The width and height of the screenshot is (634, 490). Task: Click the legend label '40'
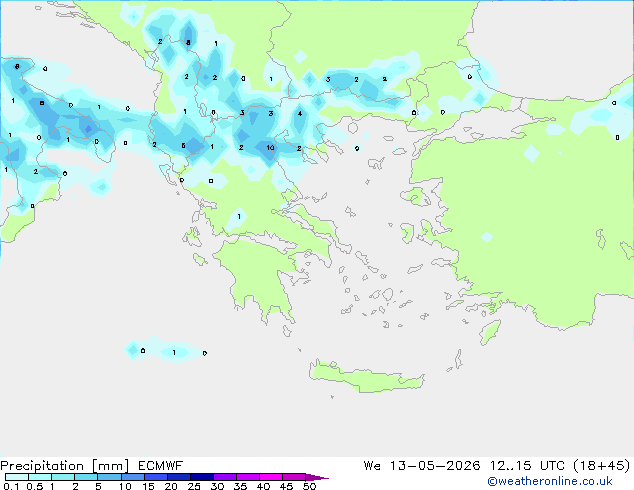[x=263, y=486]
